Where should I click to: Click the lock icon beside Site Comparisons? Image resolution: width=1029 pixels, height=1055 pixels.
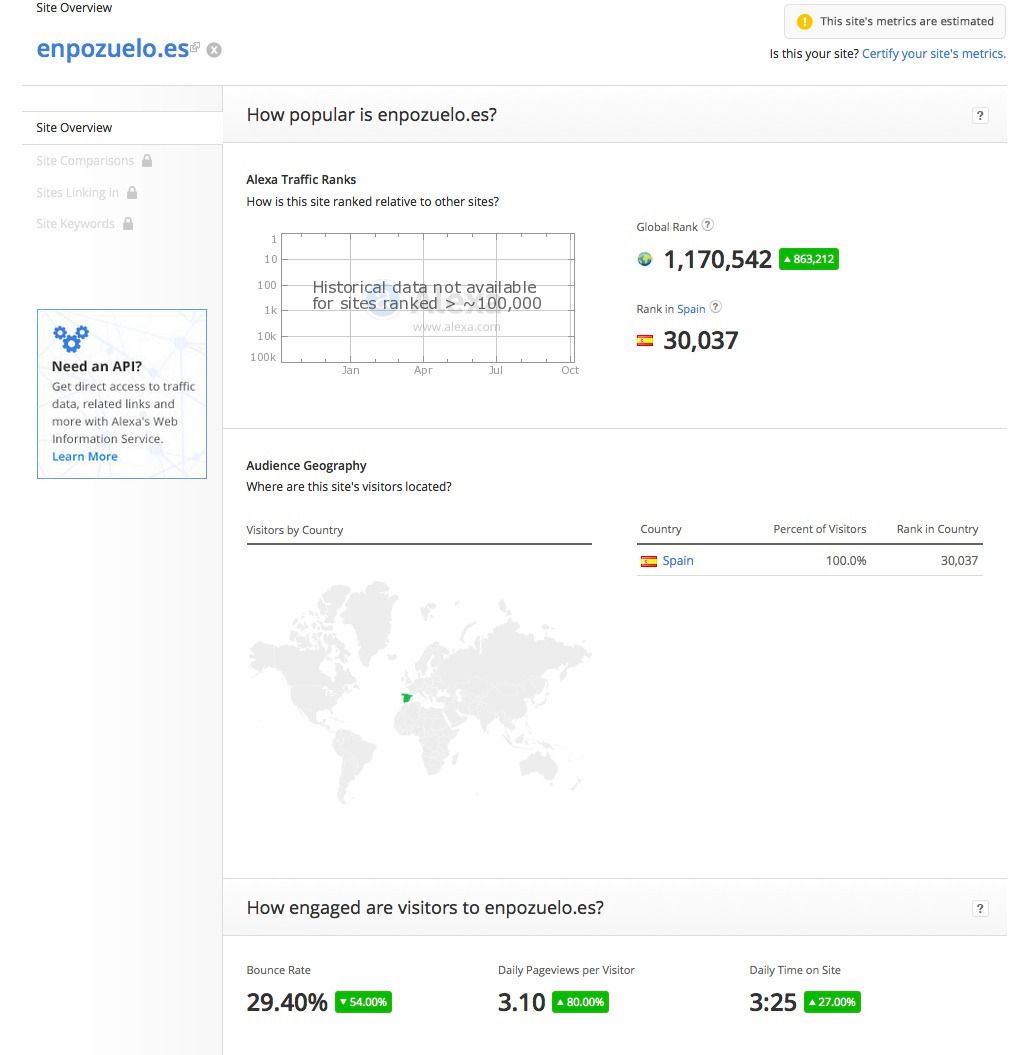pyautogui.click(x=147, y=160)
